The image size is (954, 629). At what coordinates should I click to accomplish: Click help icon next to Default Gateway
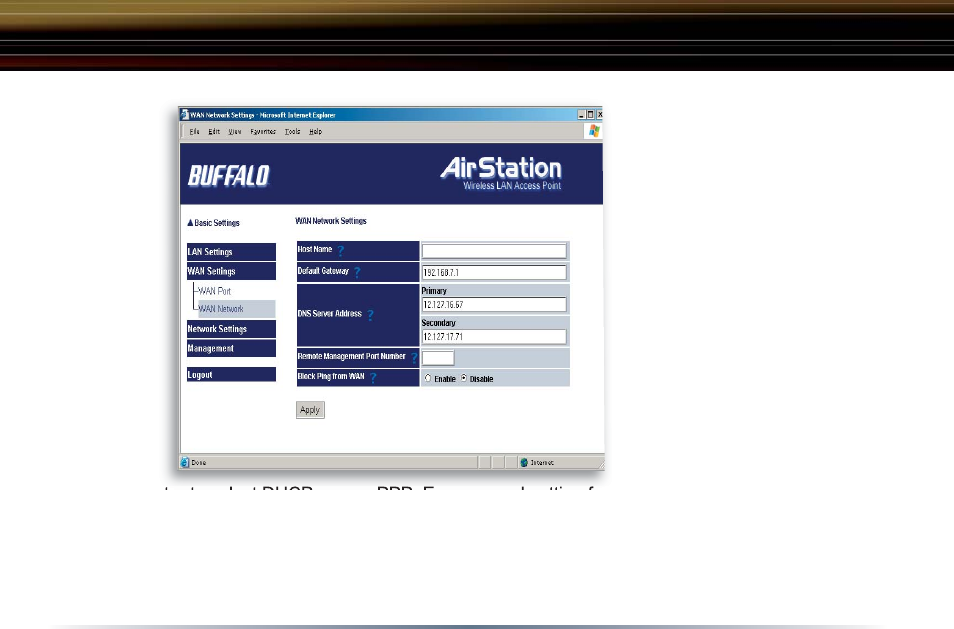(357, 272)
